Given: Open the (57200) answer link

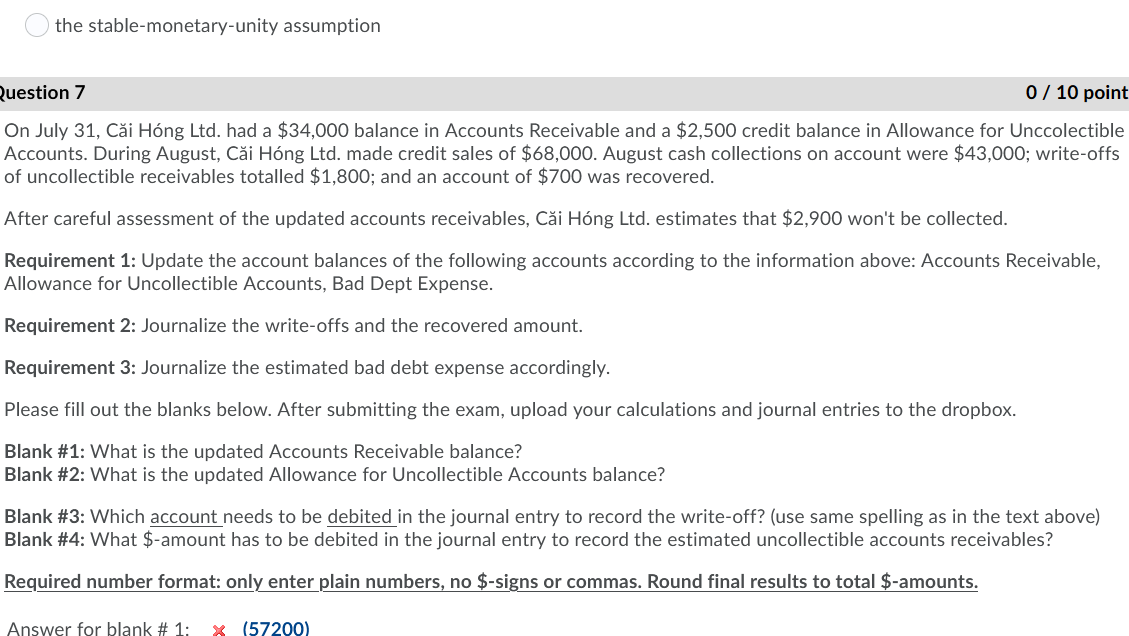Looking at the screenshot, I should [x=274, y=628].
